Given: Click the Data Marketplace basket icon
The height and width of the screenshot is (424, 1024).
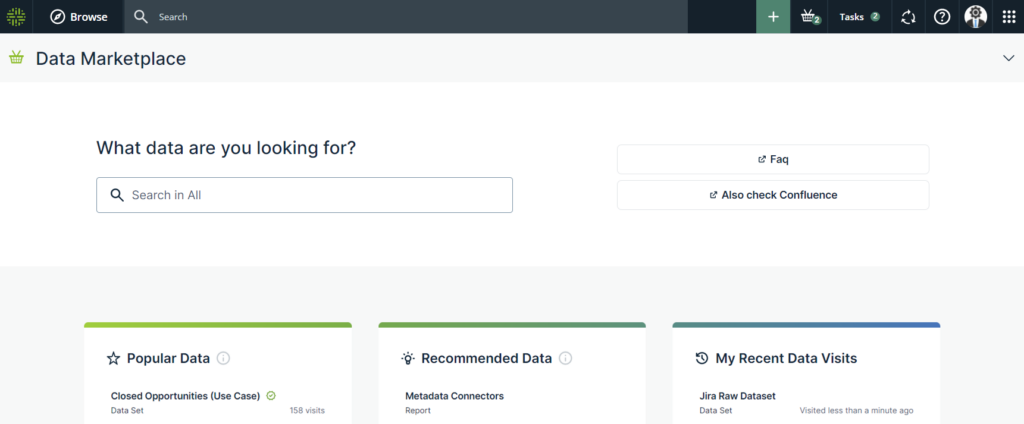Looking at the screenshot, I should click(16, 58).
